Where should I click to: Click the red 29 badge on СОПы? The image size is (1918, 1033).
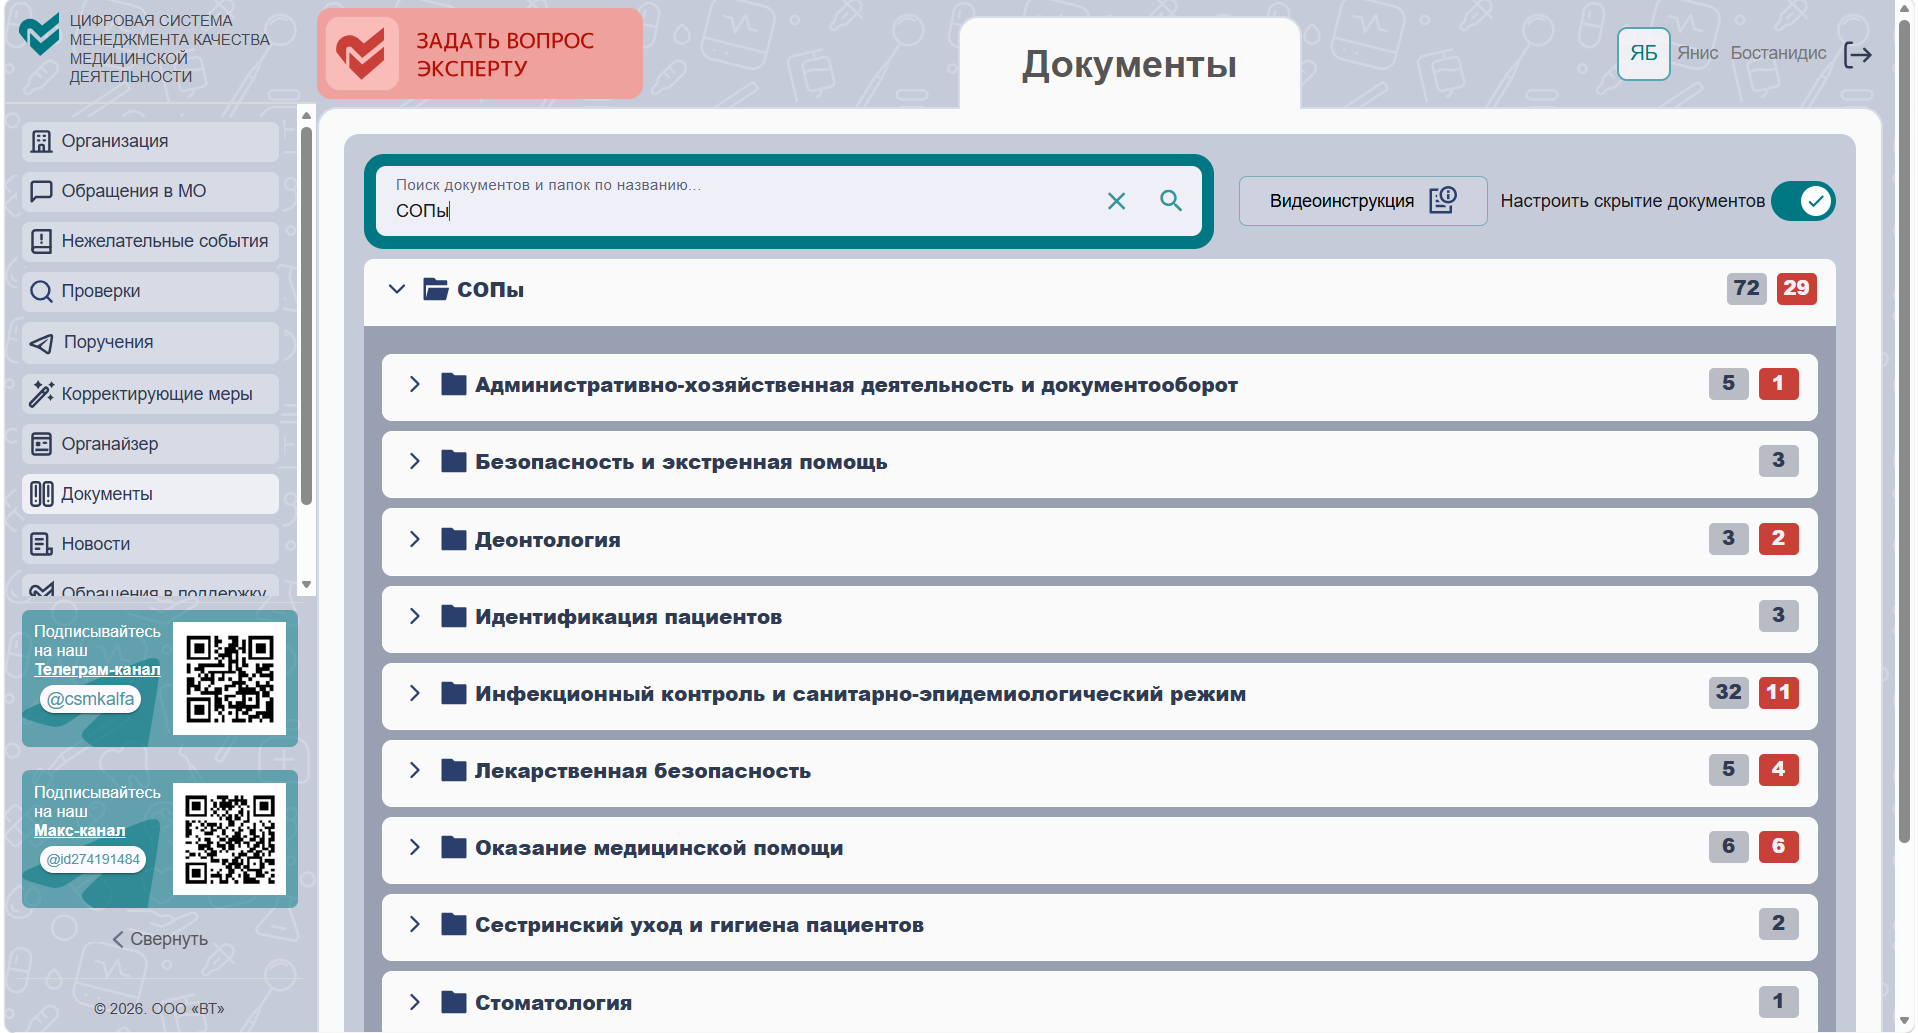pyautogui.click(x=1796, y=289)
